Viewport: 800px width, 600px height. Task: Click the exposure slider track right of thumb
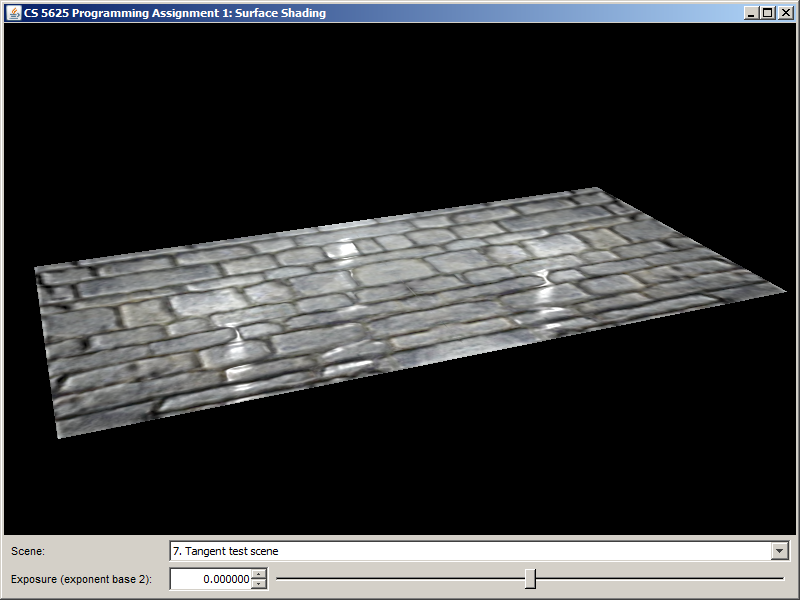tap(660, 579)
